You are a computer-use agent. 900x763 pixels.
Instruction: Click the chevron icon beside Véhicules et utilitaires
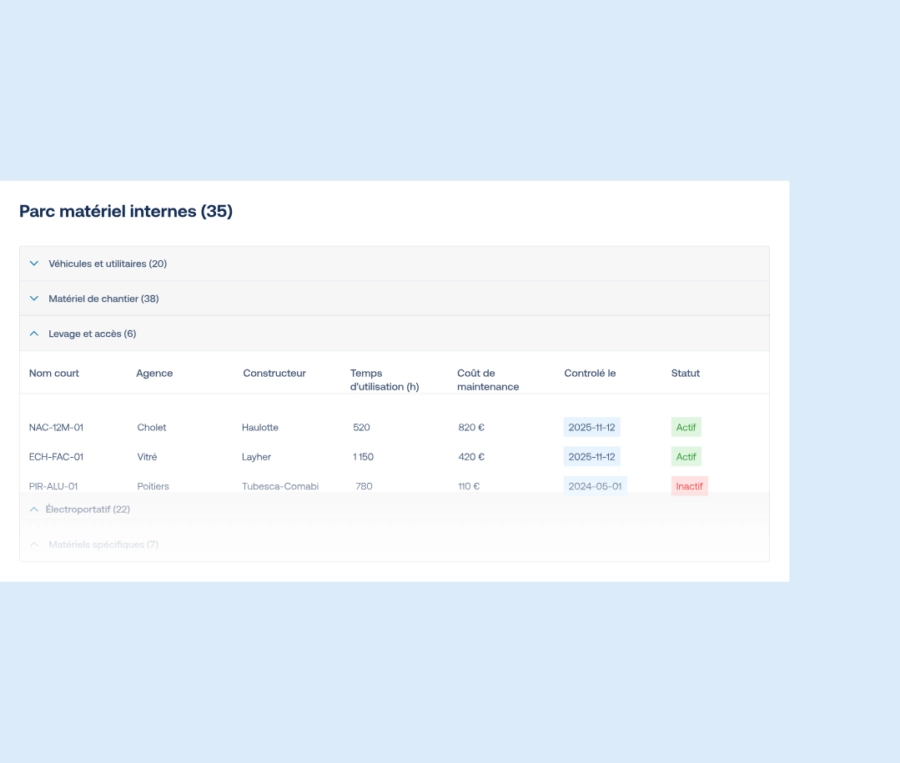pyautogui.click(x=34, y=264)
